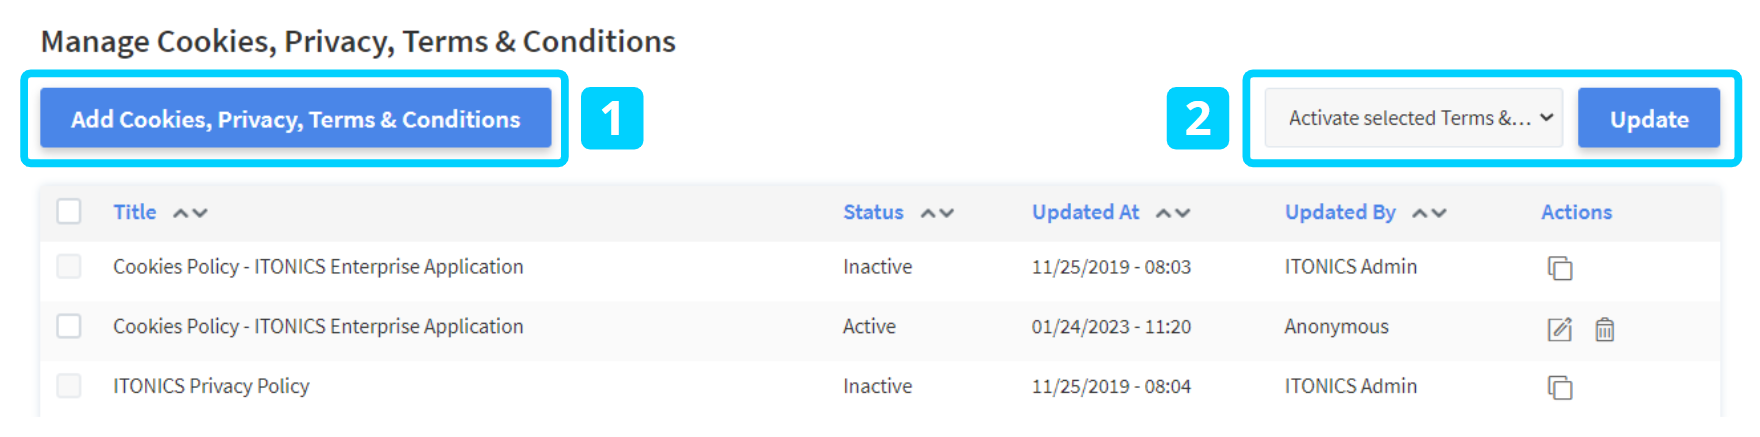Sort table by Title column arrows
1760x437 pixels.
190,213
